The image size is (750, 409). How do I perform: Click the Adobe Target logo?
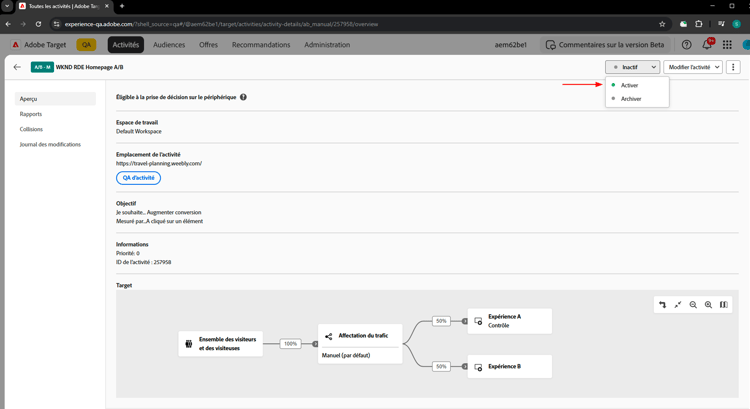point(16,44)
